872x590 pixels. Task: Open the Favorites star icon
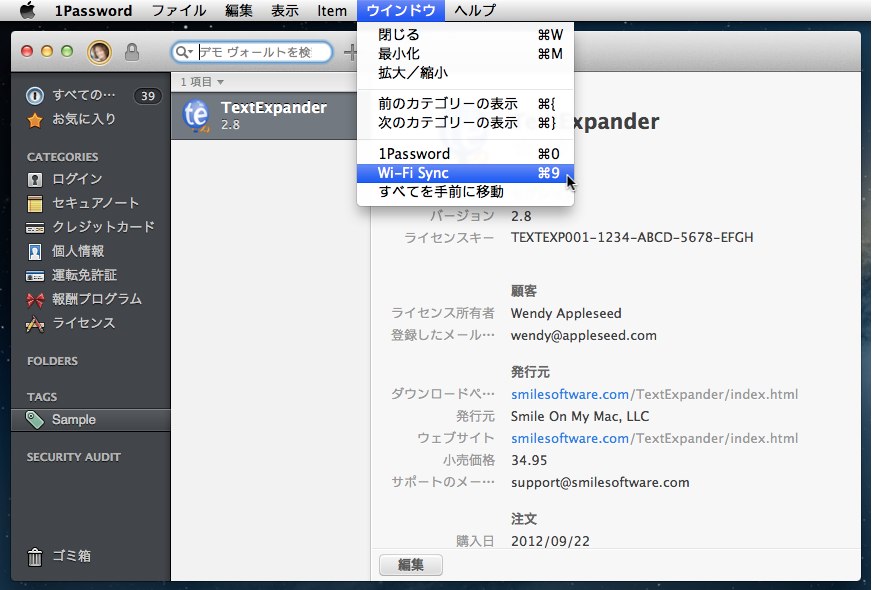(x=34, y=120)
